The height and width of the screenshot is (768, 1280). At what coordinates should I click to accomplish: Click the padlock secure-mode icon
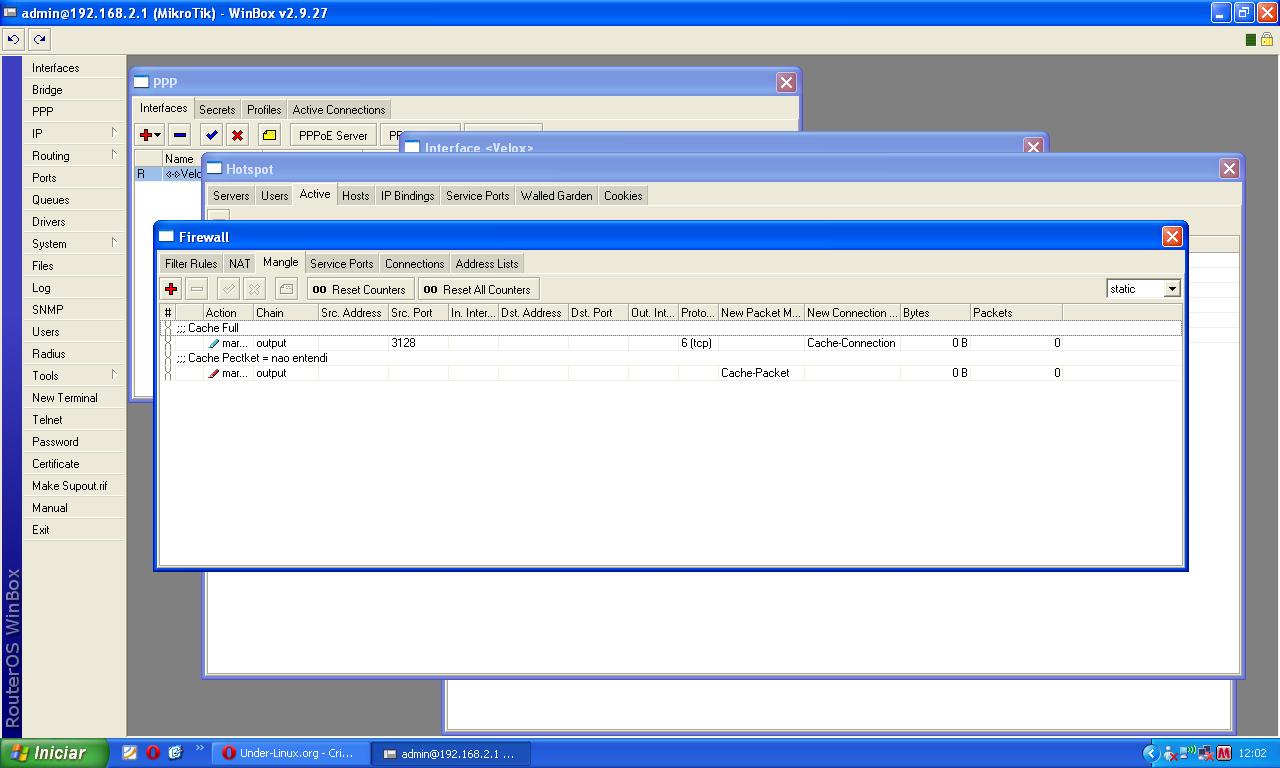pos(1267,39)
